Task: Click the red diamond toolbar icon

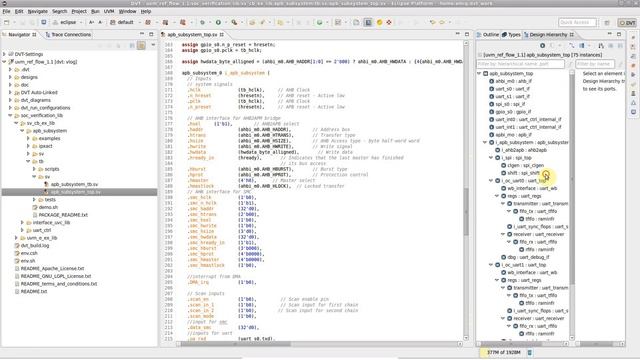Action: (x=389, y=22)
